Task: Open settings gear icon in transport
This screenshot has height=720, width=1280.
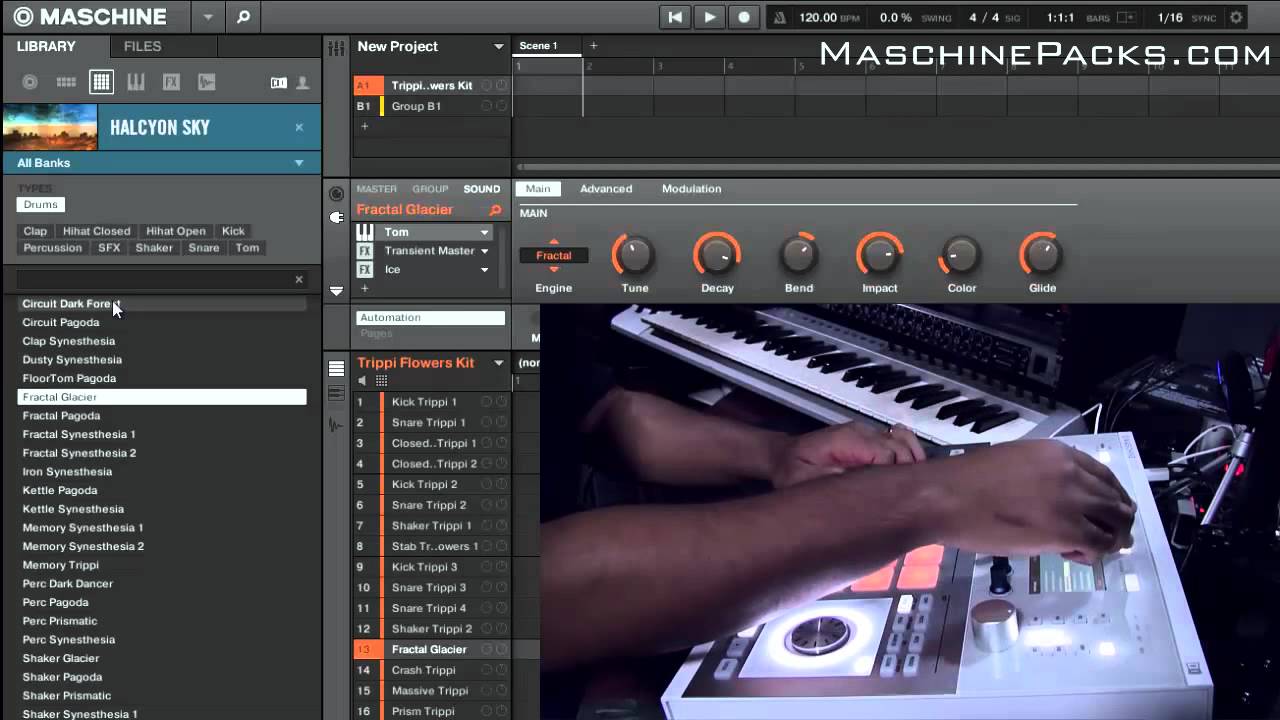Action: (x=1236, y=18)
